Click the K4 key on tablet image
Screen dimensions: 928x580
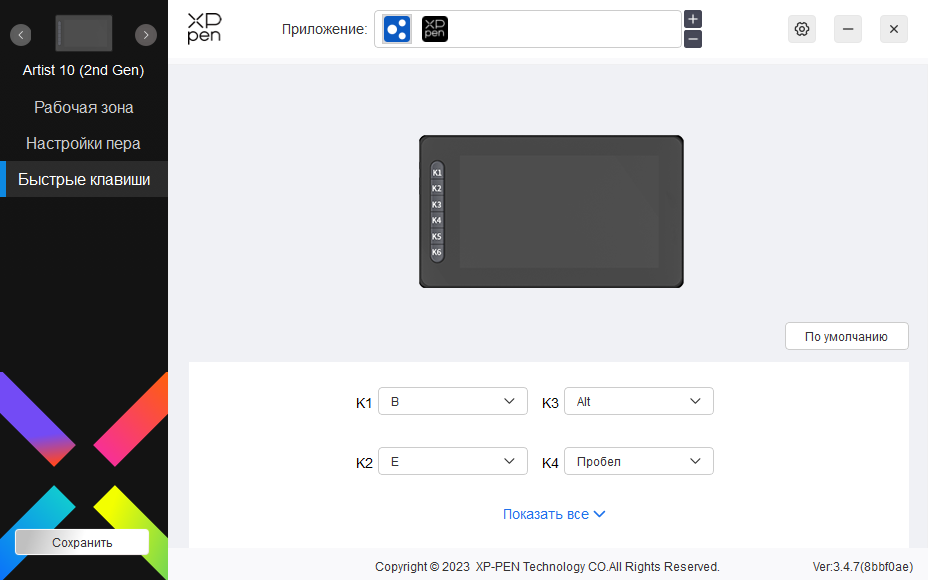click(x=437, y=220)
